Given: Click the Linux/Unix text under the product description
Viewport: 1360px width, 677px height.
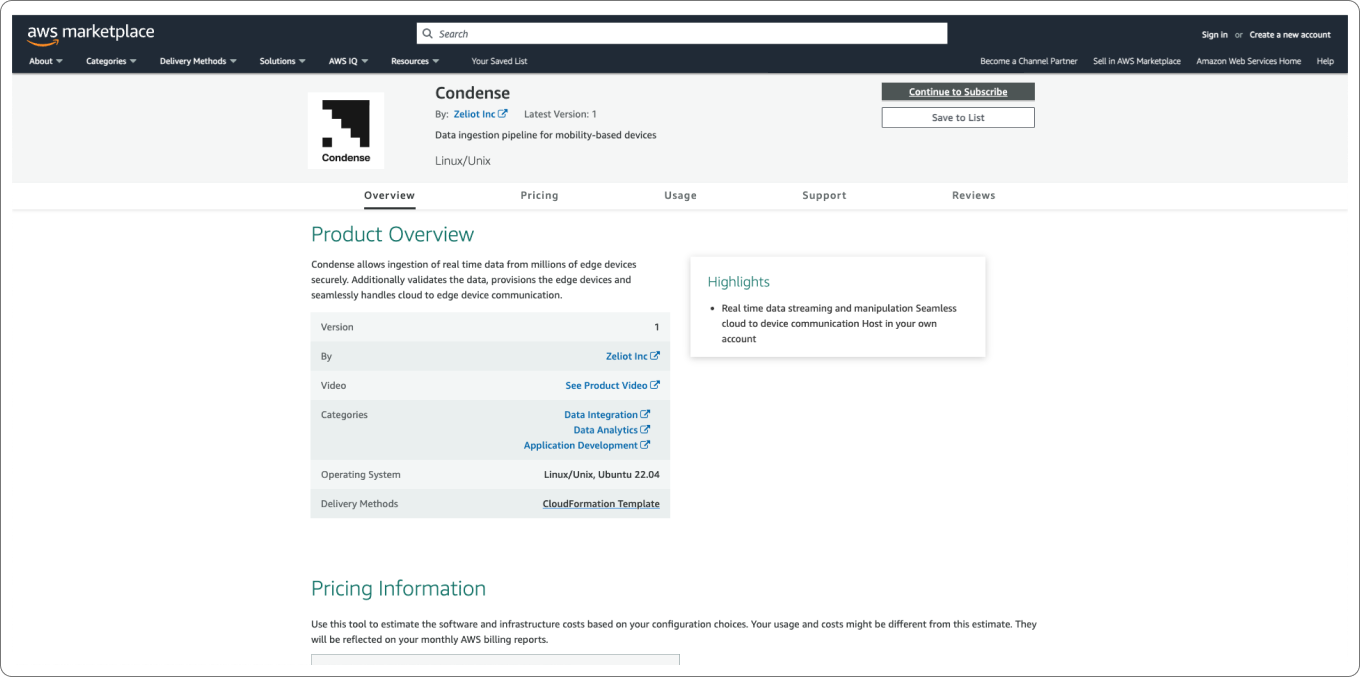Looking at the screenshot, I should tap(463, 160).
